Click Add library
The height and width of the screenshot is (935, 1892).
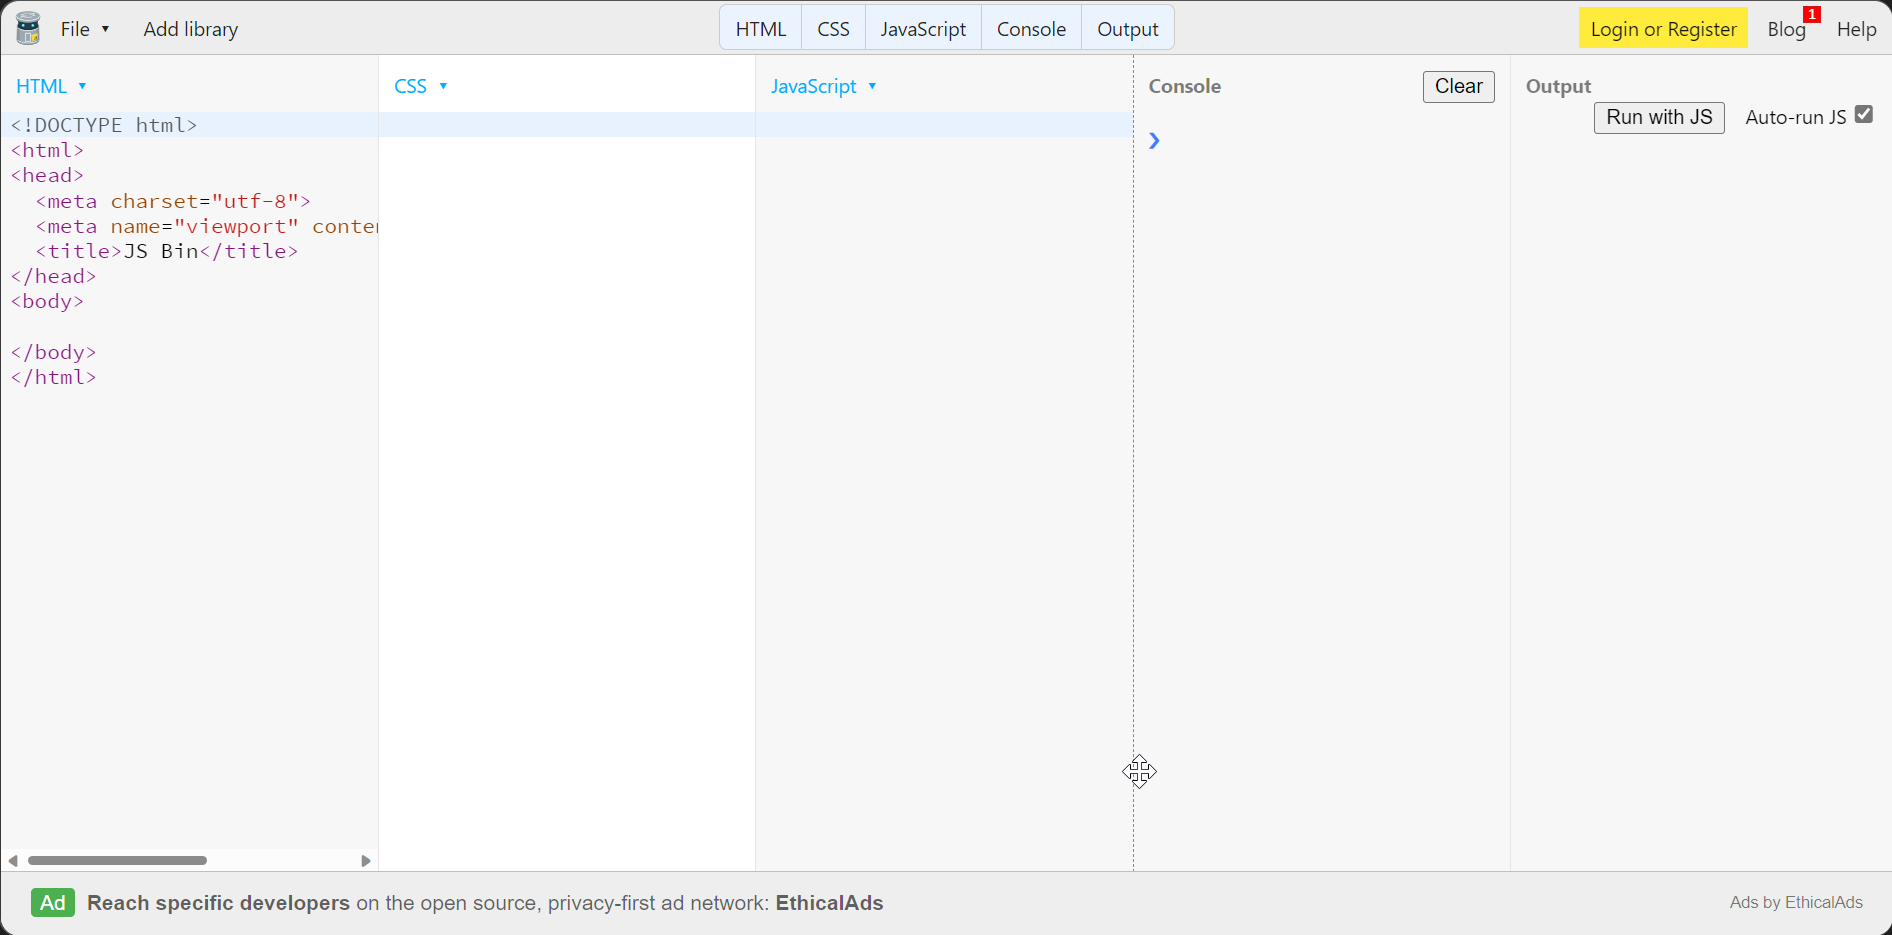click(x=191, y=29)
